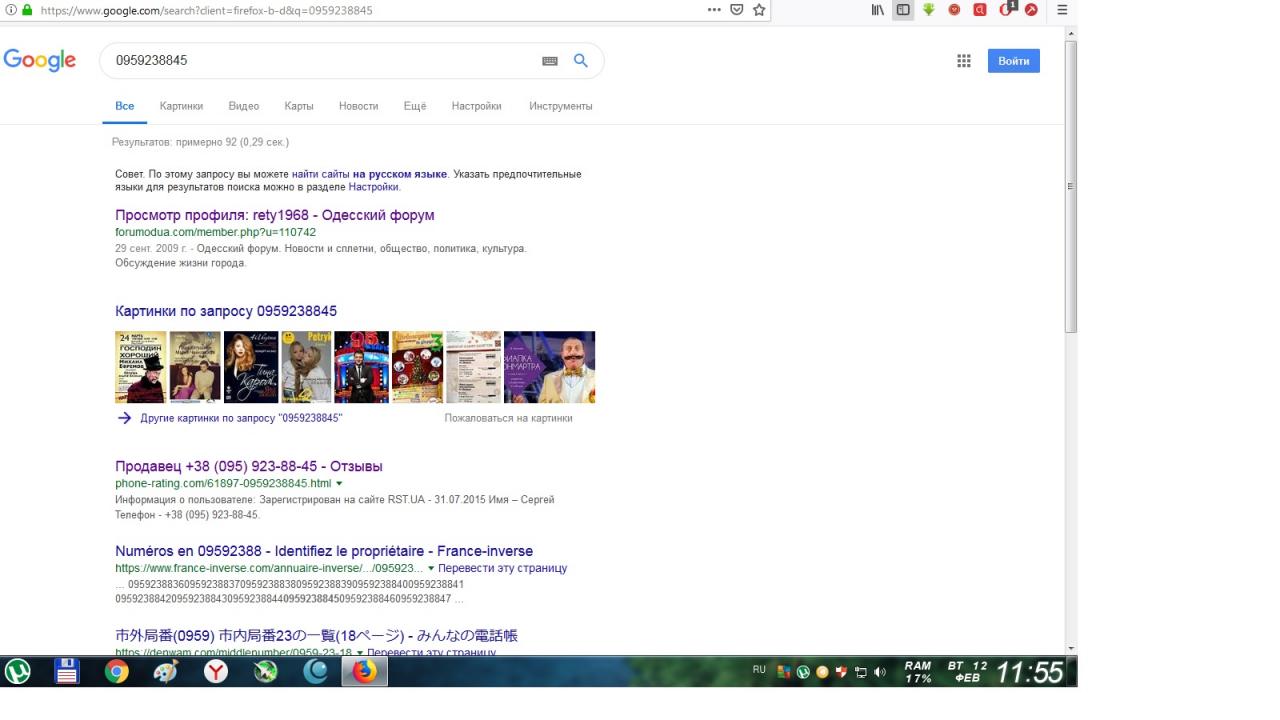The width and height of the screenshot is (1280, 720).
Task: Click 'Перевести эту страницу' for France-inverse
Action: pyautogui.click(x=502, y=568)
